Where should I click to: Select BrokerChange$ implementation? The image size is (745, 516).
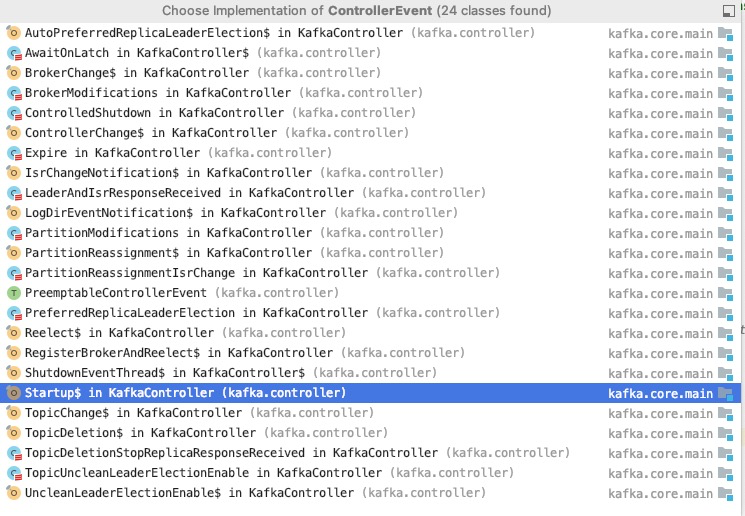[371, 73]
